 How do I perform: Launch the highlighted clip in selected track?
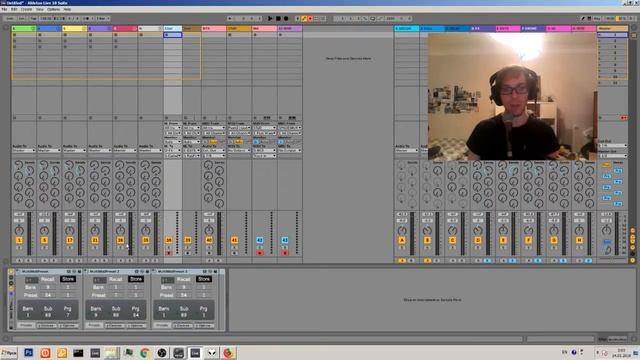click(167, 35)
